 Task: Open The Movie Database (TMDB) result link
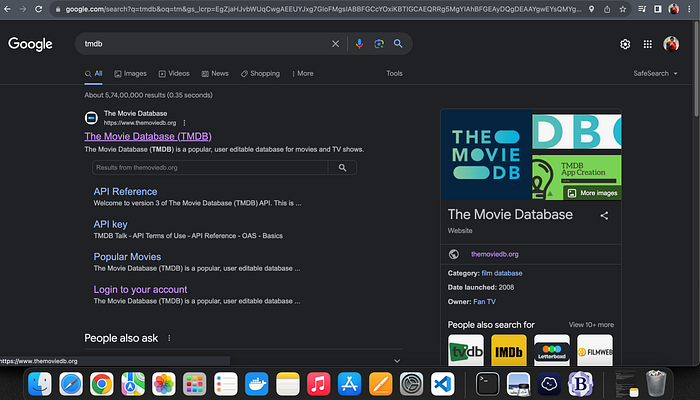pyautogui.click(x=148, y=136)
